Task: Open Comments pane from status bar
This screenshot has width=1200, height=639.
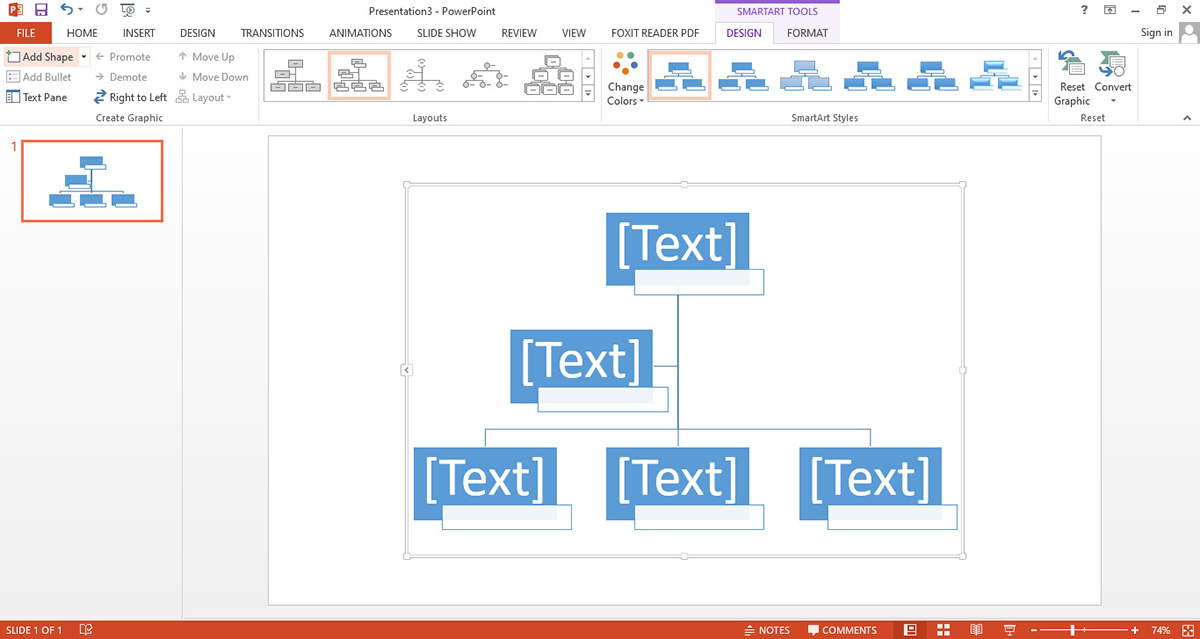Action: point(841,630)
